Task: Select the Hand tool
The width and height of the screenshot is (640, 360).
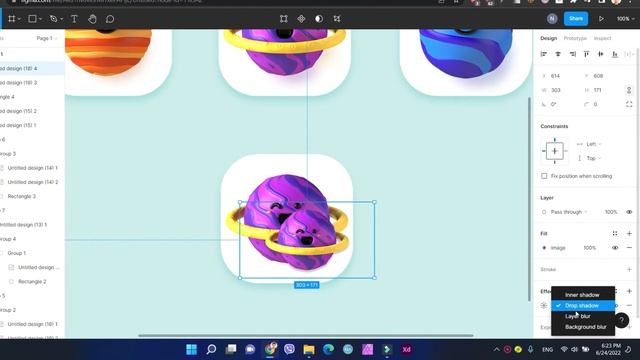Action: pyautogui.click(x=92, y=19)
